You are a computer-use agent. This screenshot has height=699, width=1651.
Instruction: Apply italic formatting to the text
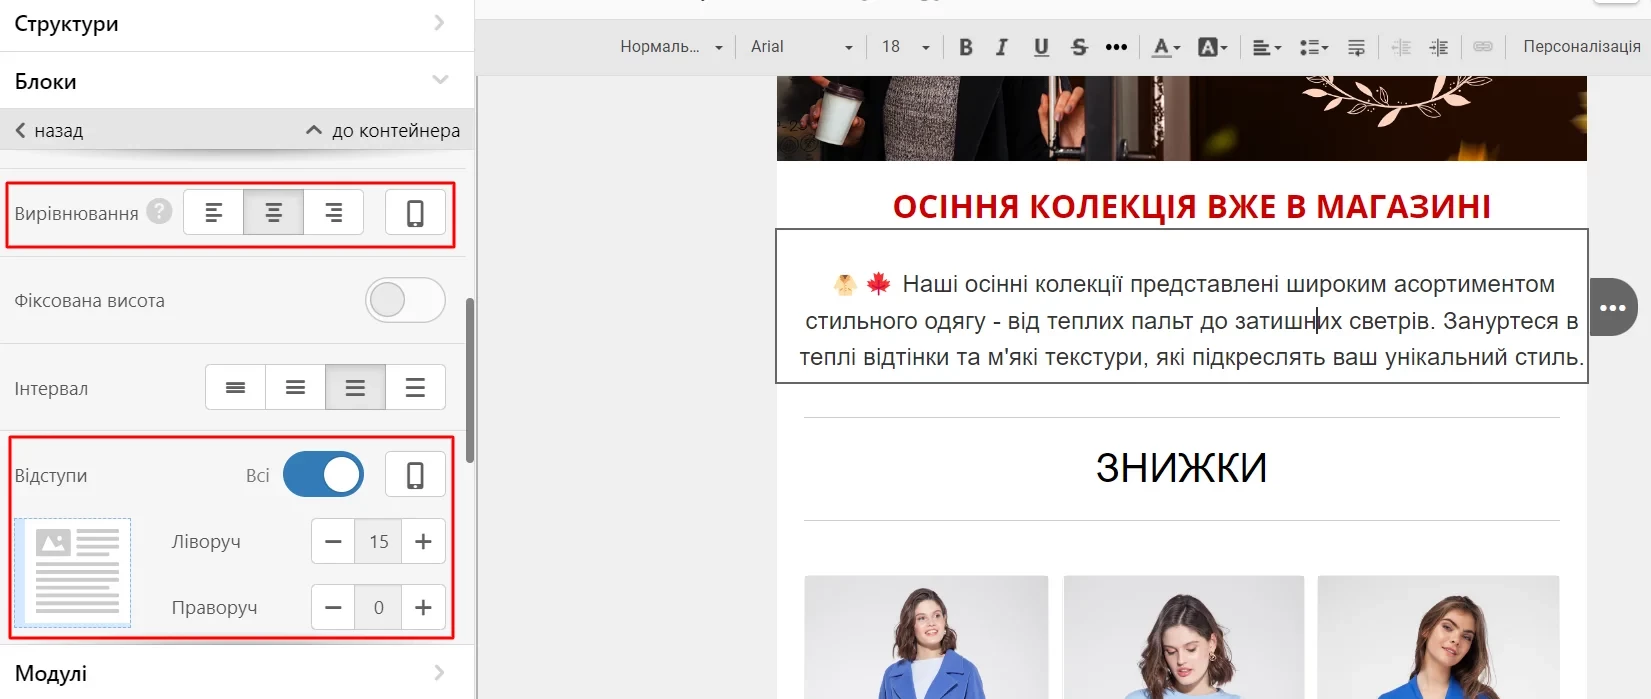pyautogui.click(x=1002, y=47)
